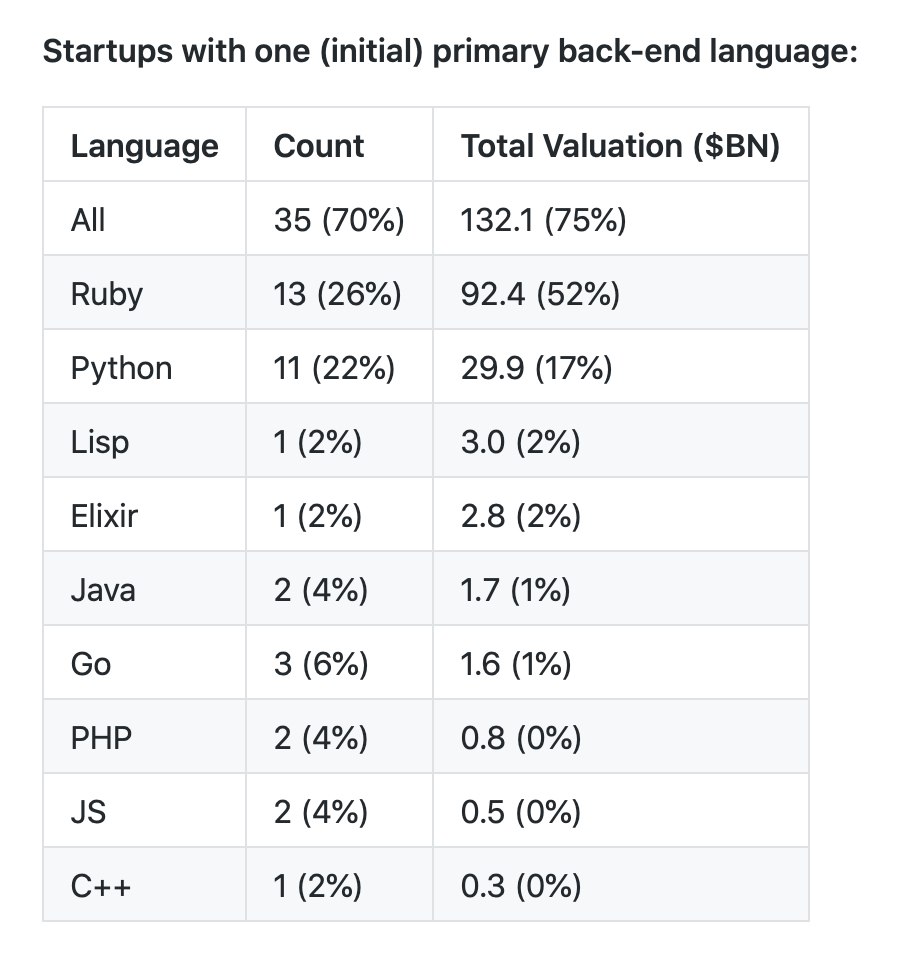Select the Java language cell
Screen dimensions: 898x978
103,590
